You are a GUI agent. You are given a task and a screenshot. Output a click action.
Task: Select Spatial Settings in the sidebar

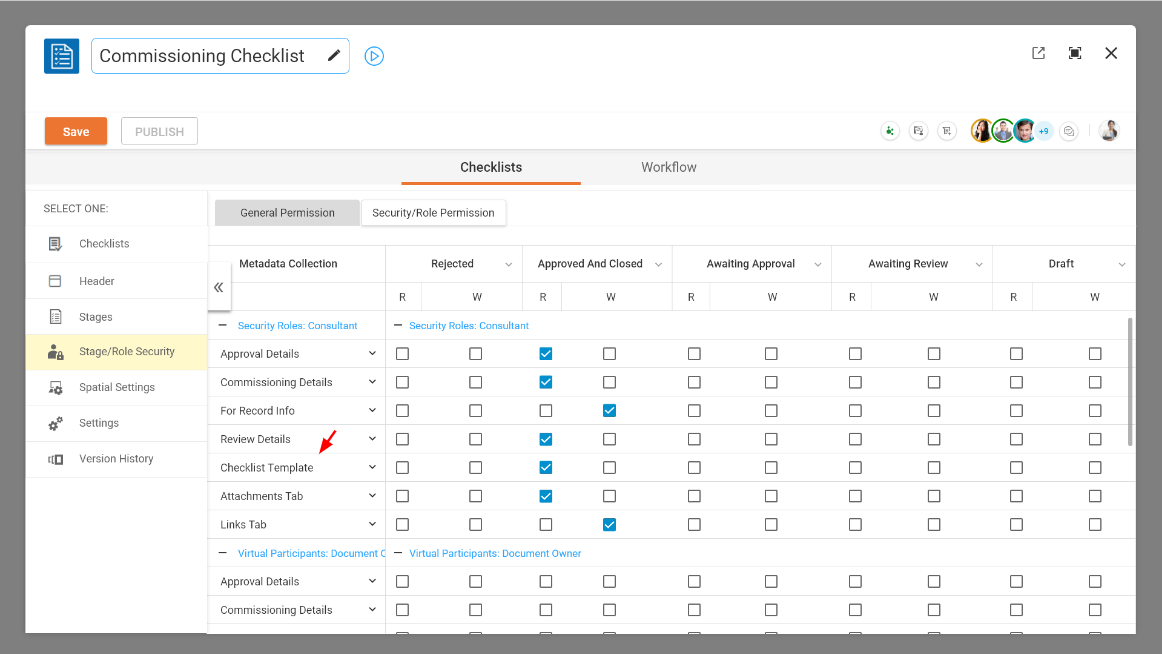click(x=116, y=387)
